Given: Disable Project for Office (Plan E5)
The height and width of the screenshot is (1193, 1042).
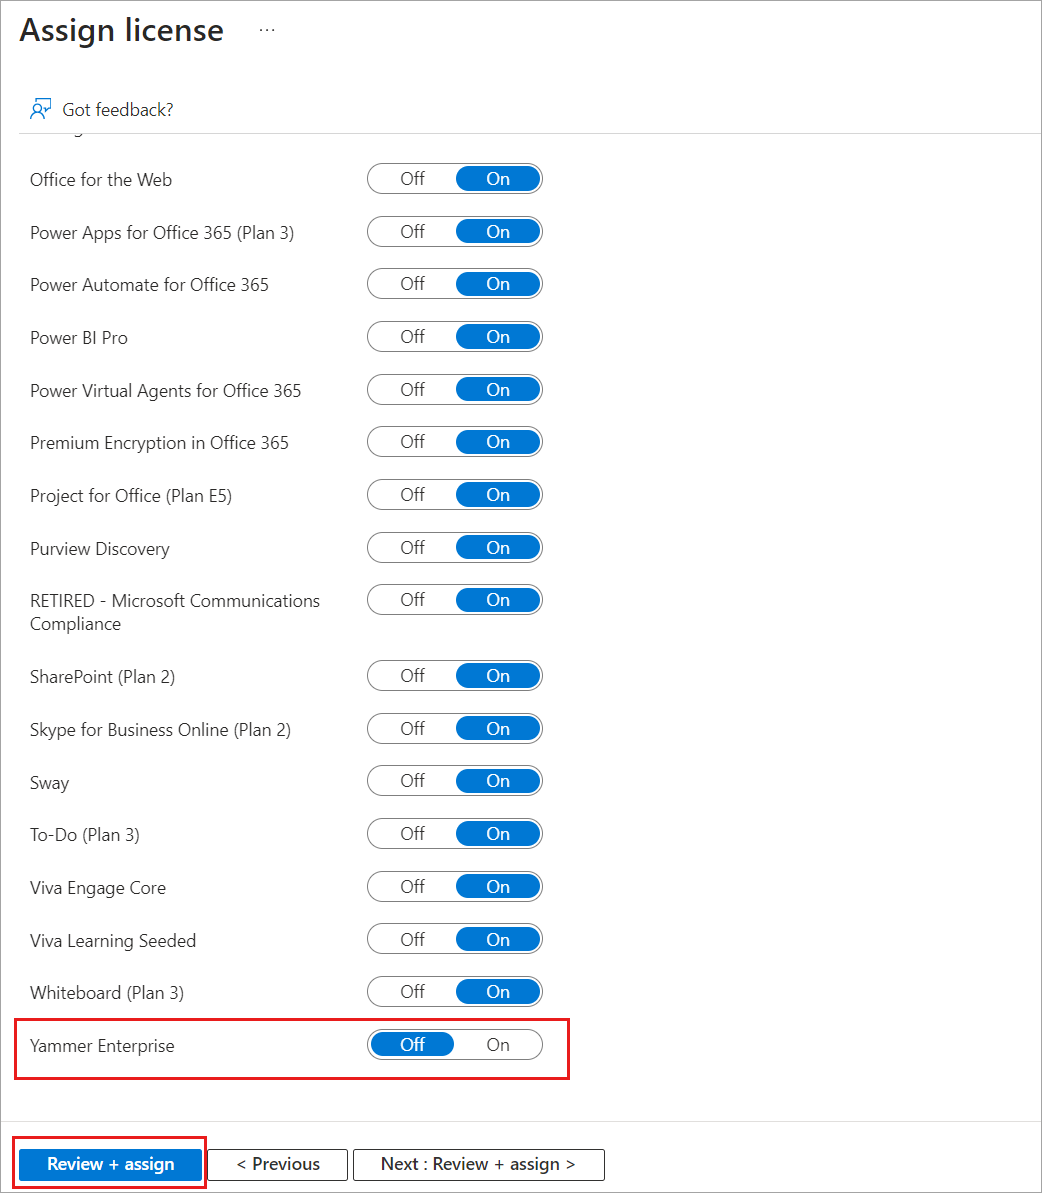Looking at the screenshot, I should (x=412, y=495).
